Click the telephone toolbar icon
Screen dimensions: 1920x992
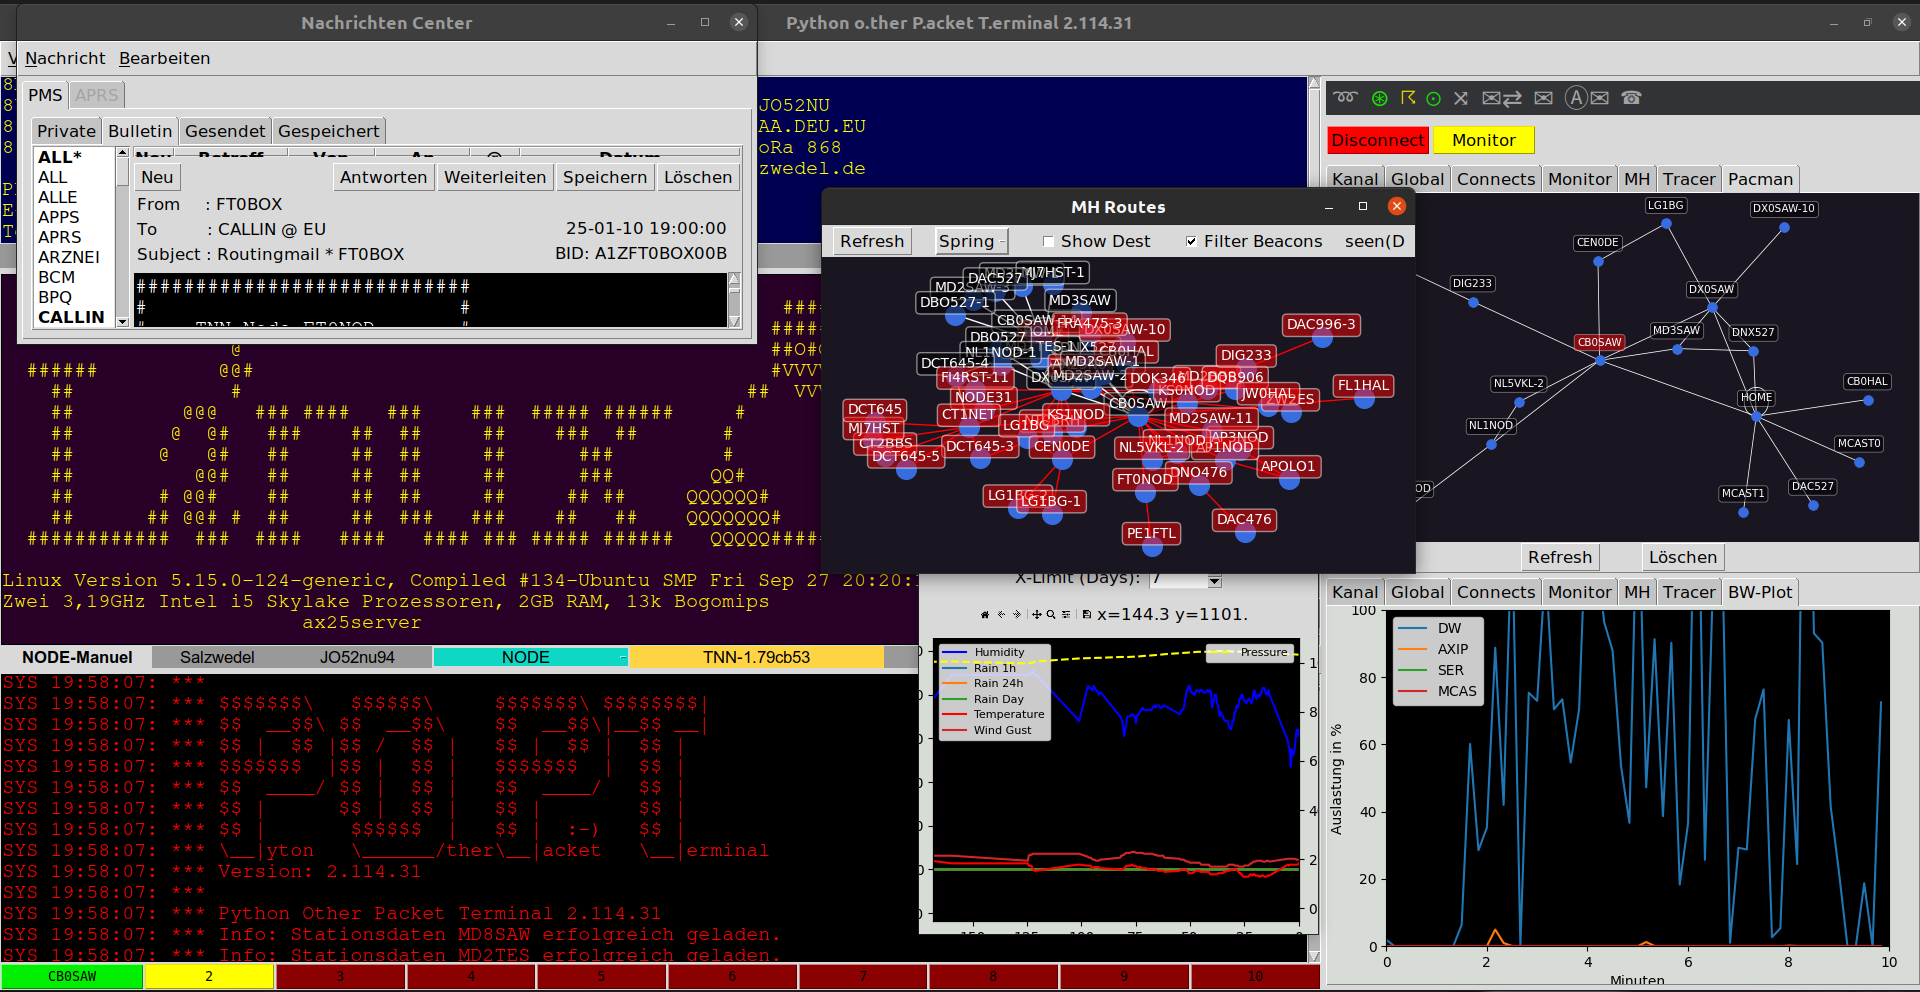click(x=1632, y=98)
